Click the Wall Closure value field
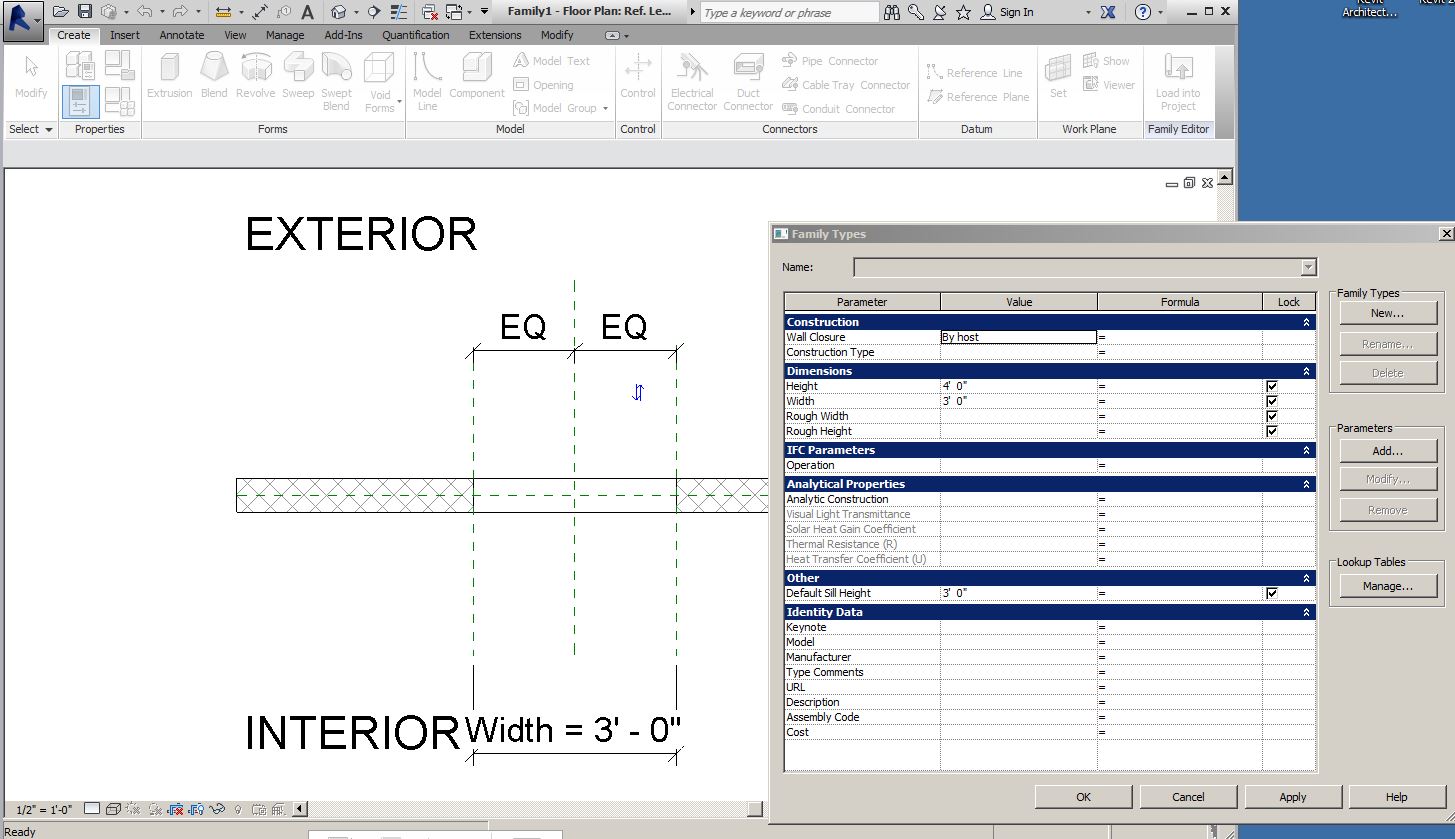1455x839 pixels. point(1018,337)
